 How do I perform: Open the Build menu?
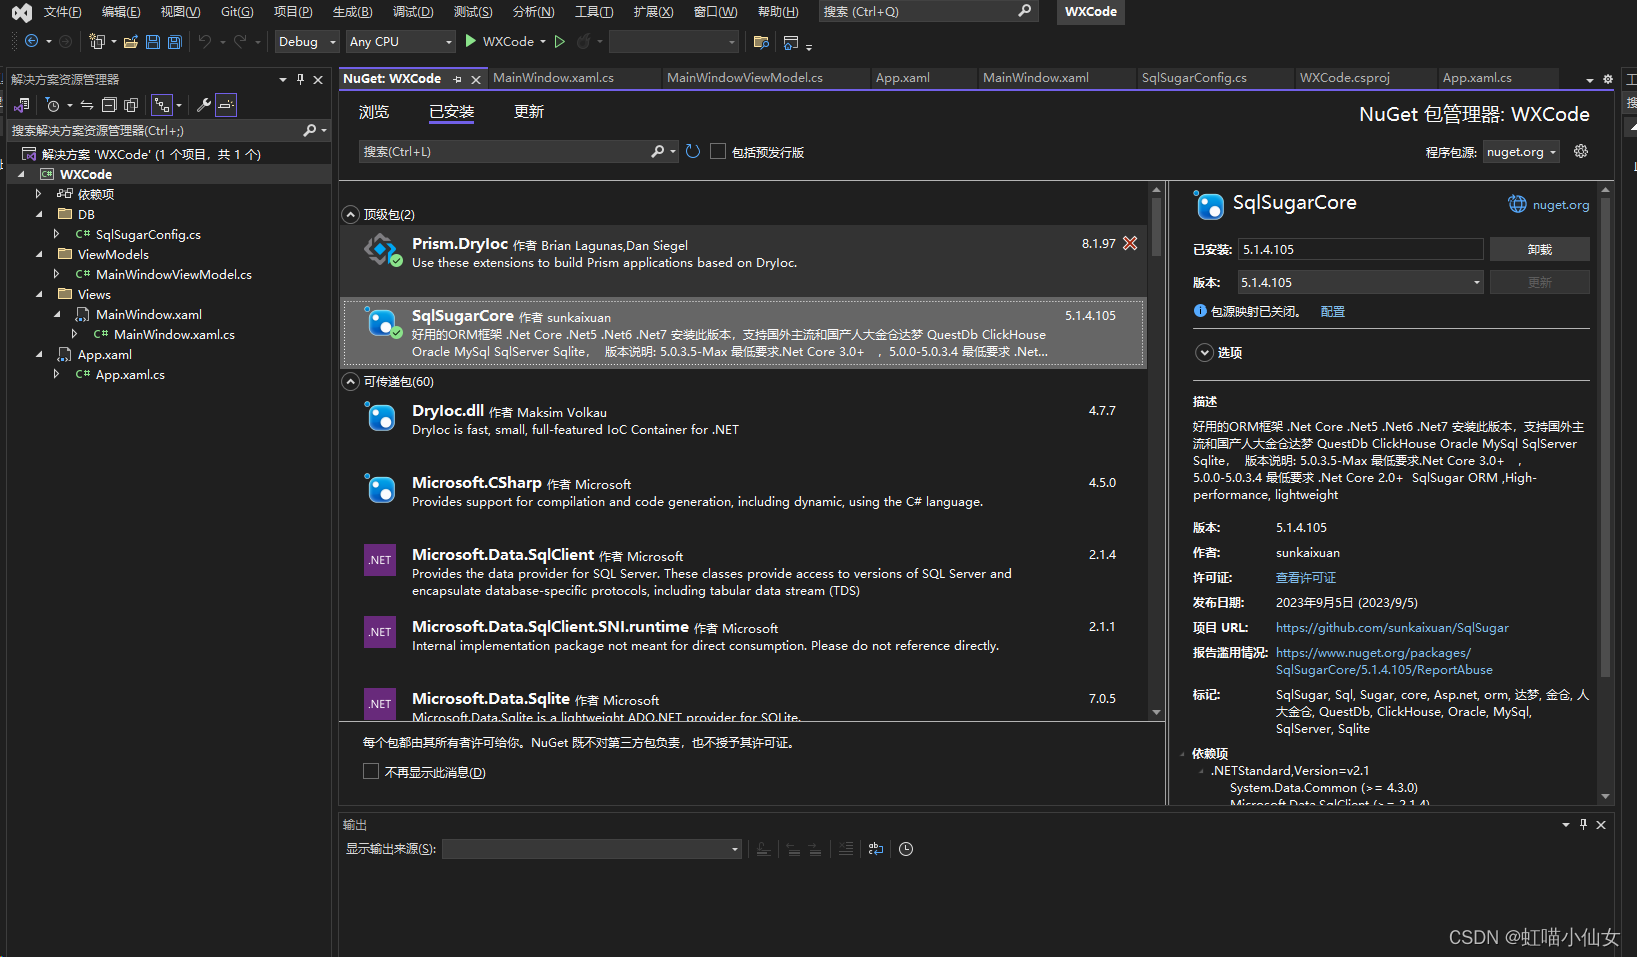tap(352, 12)
